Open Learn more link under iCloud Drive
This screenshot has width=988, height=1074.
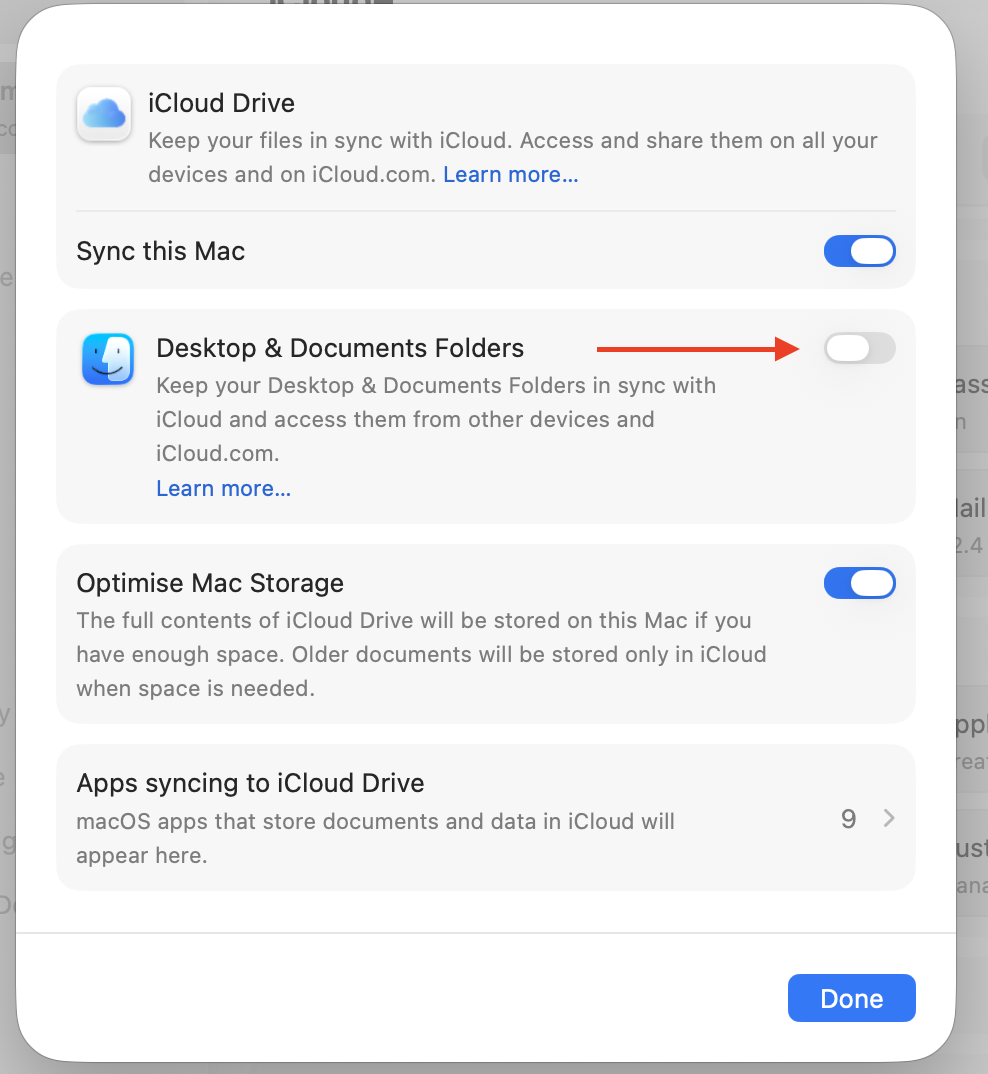point(510,175)
